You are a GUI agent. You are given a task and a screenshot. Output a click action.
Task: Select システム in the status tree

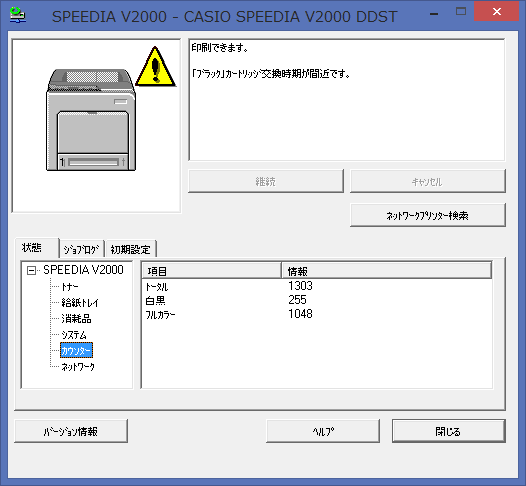pos(74,334)
